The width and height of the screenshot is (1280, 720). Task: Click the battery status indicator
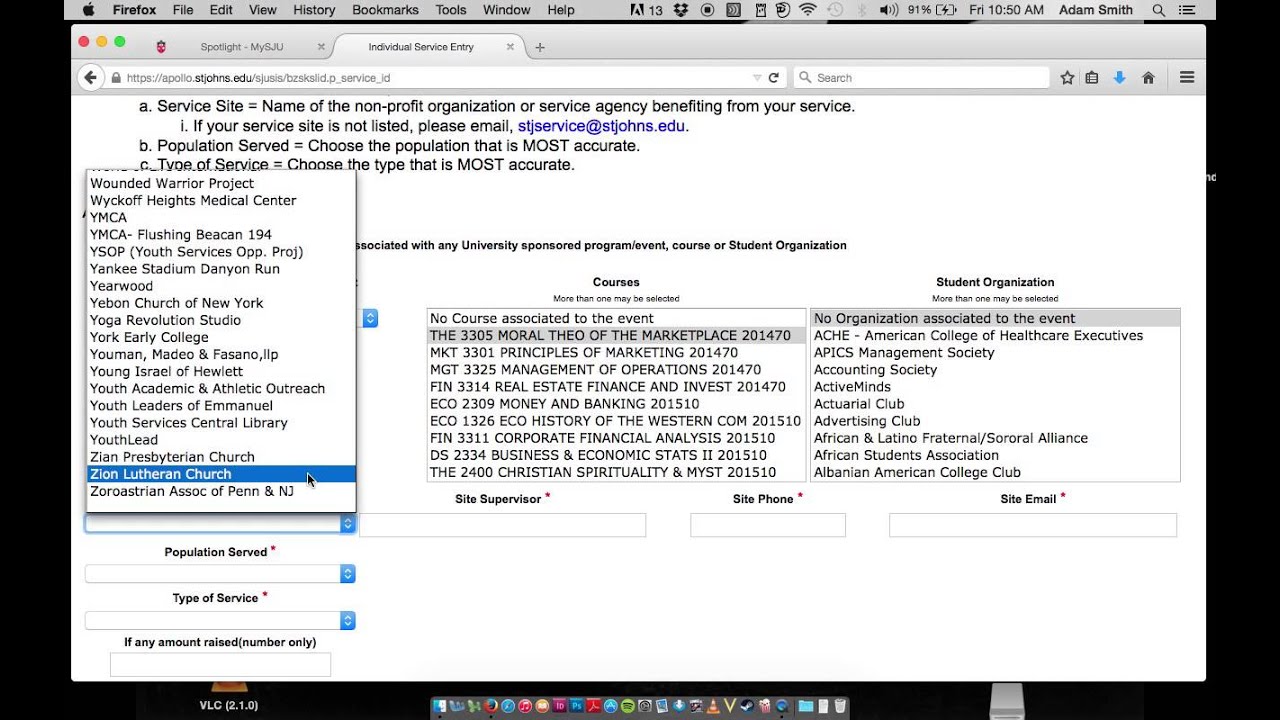tap(931, 10)
